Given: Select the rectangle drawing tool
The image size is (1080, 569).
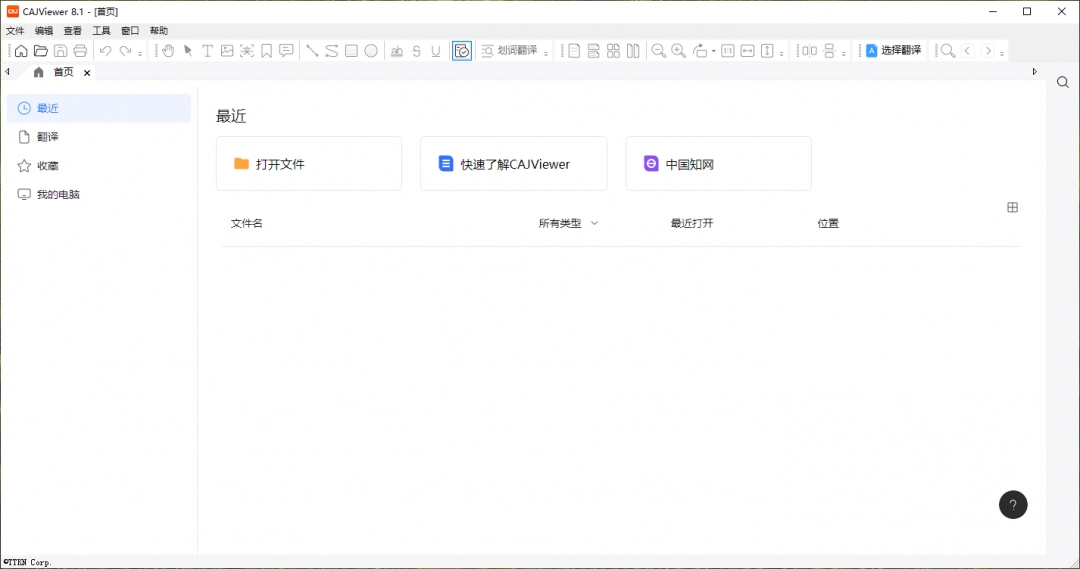Looking at the screenshot, I should (351, 51).
